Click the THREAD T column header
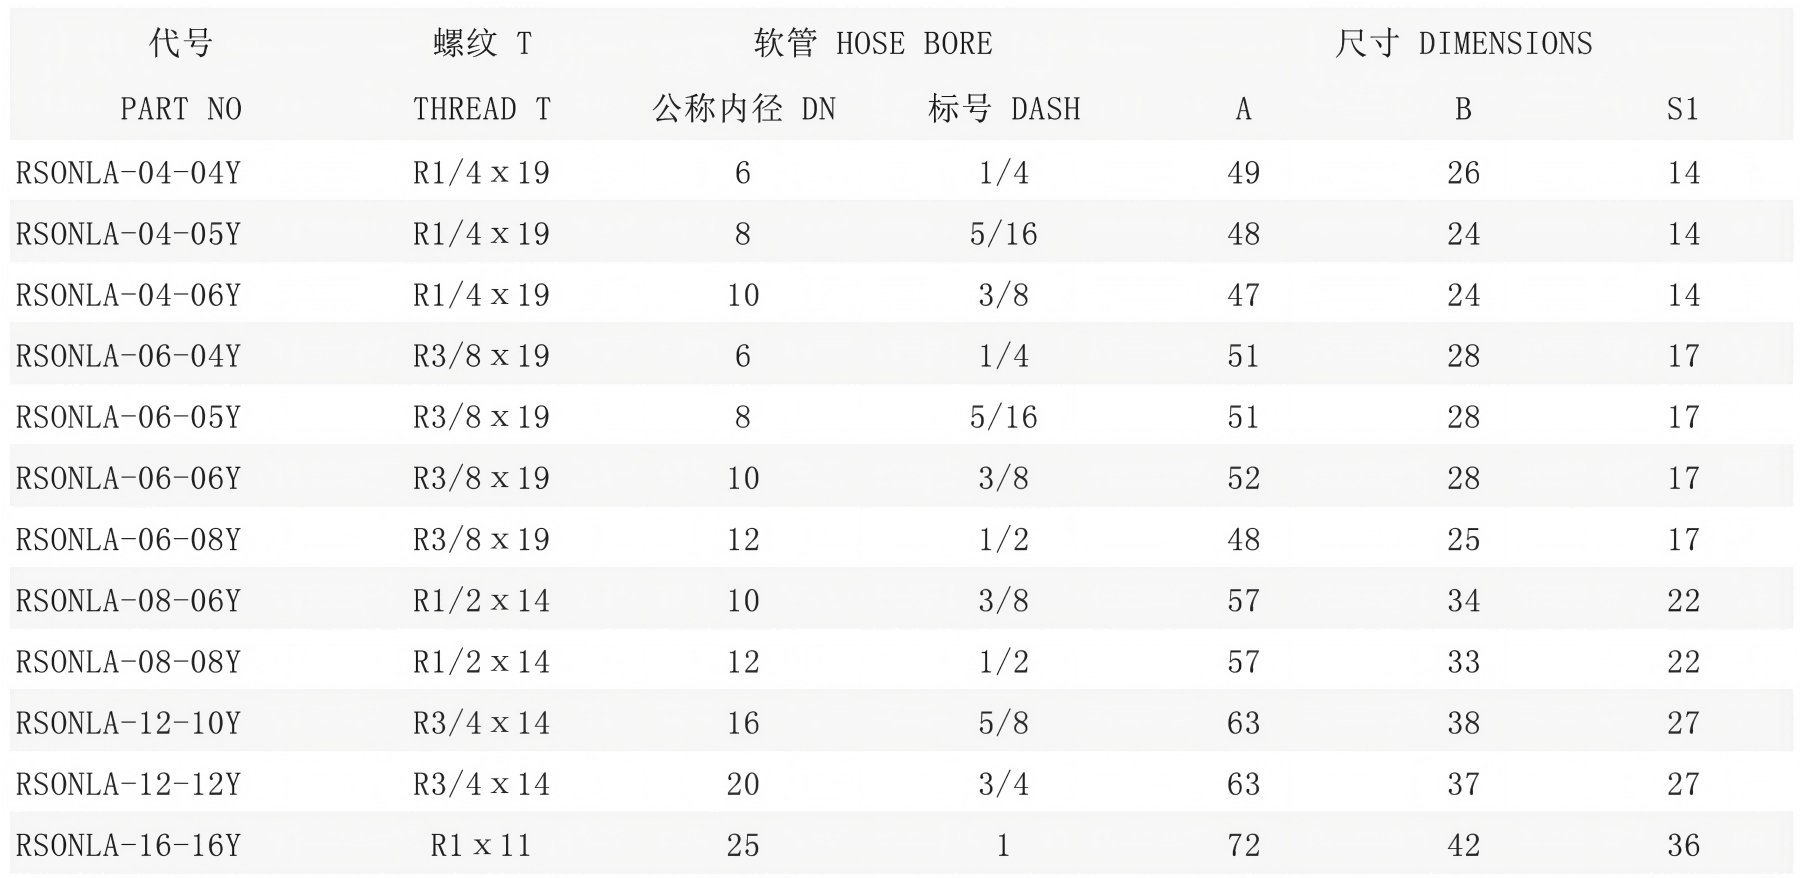The width and height of the screenshot is (1800, 878). (481, 108)
